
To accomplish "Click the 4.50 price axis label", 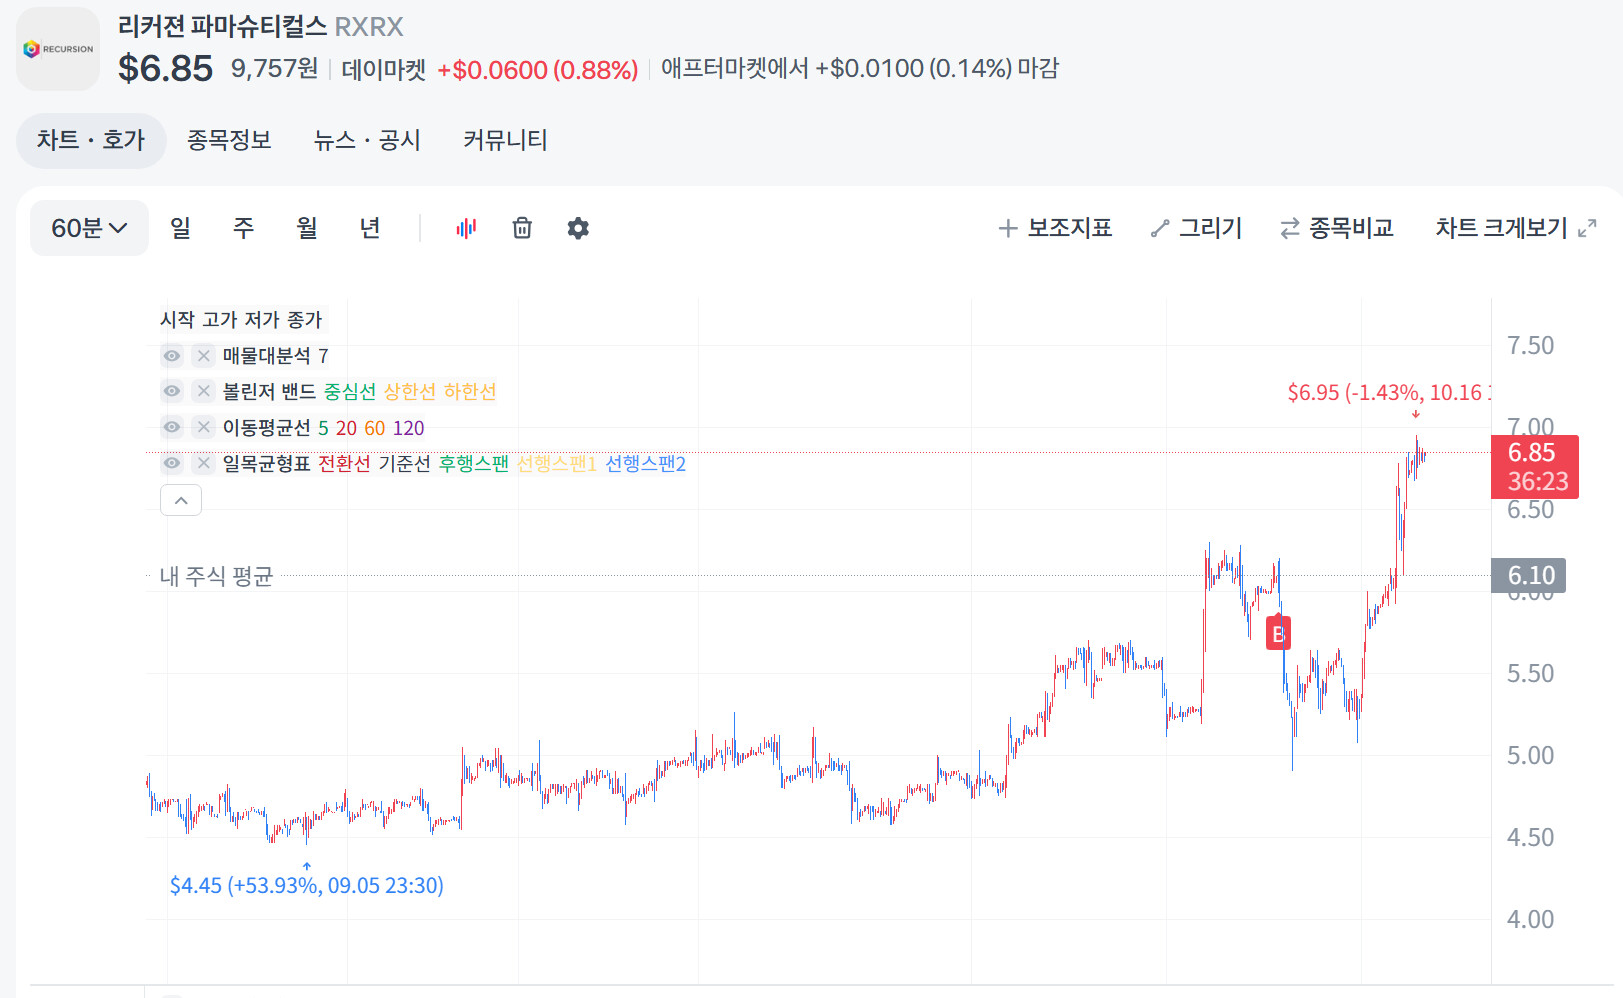I will click(1530, 837).
